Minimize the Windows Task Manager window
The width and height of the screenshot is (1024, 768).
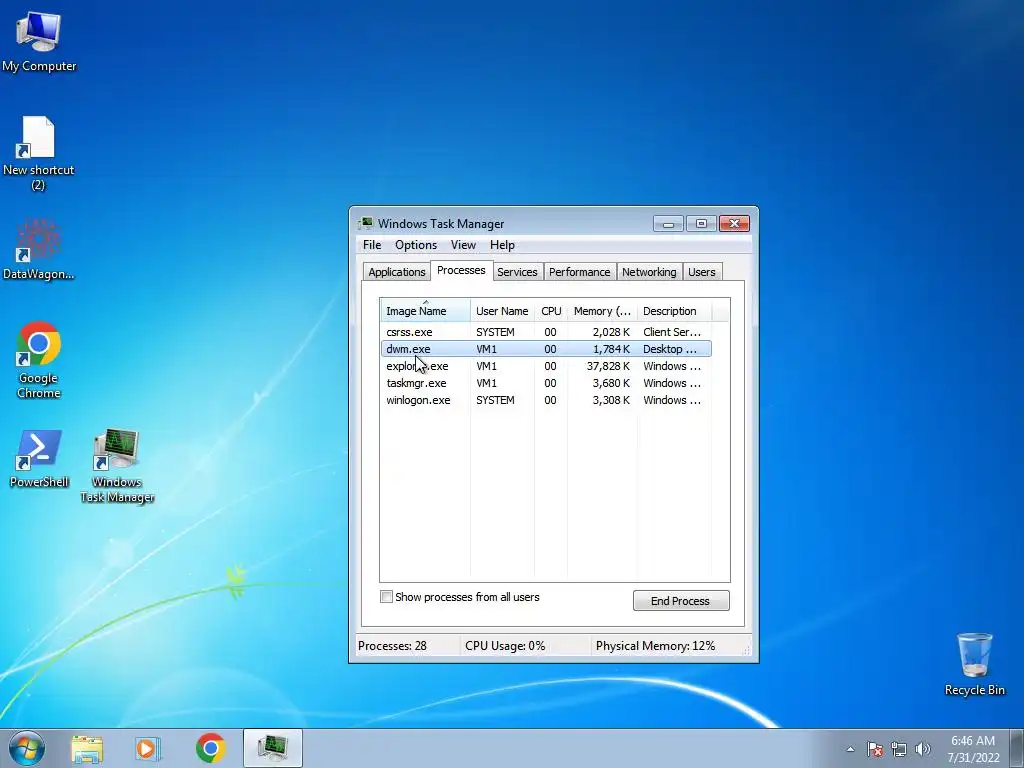pyautogui.click(x=668, y=224)
